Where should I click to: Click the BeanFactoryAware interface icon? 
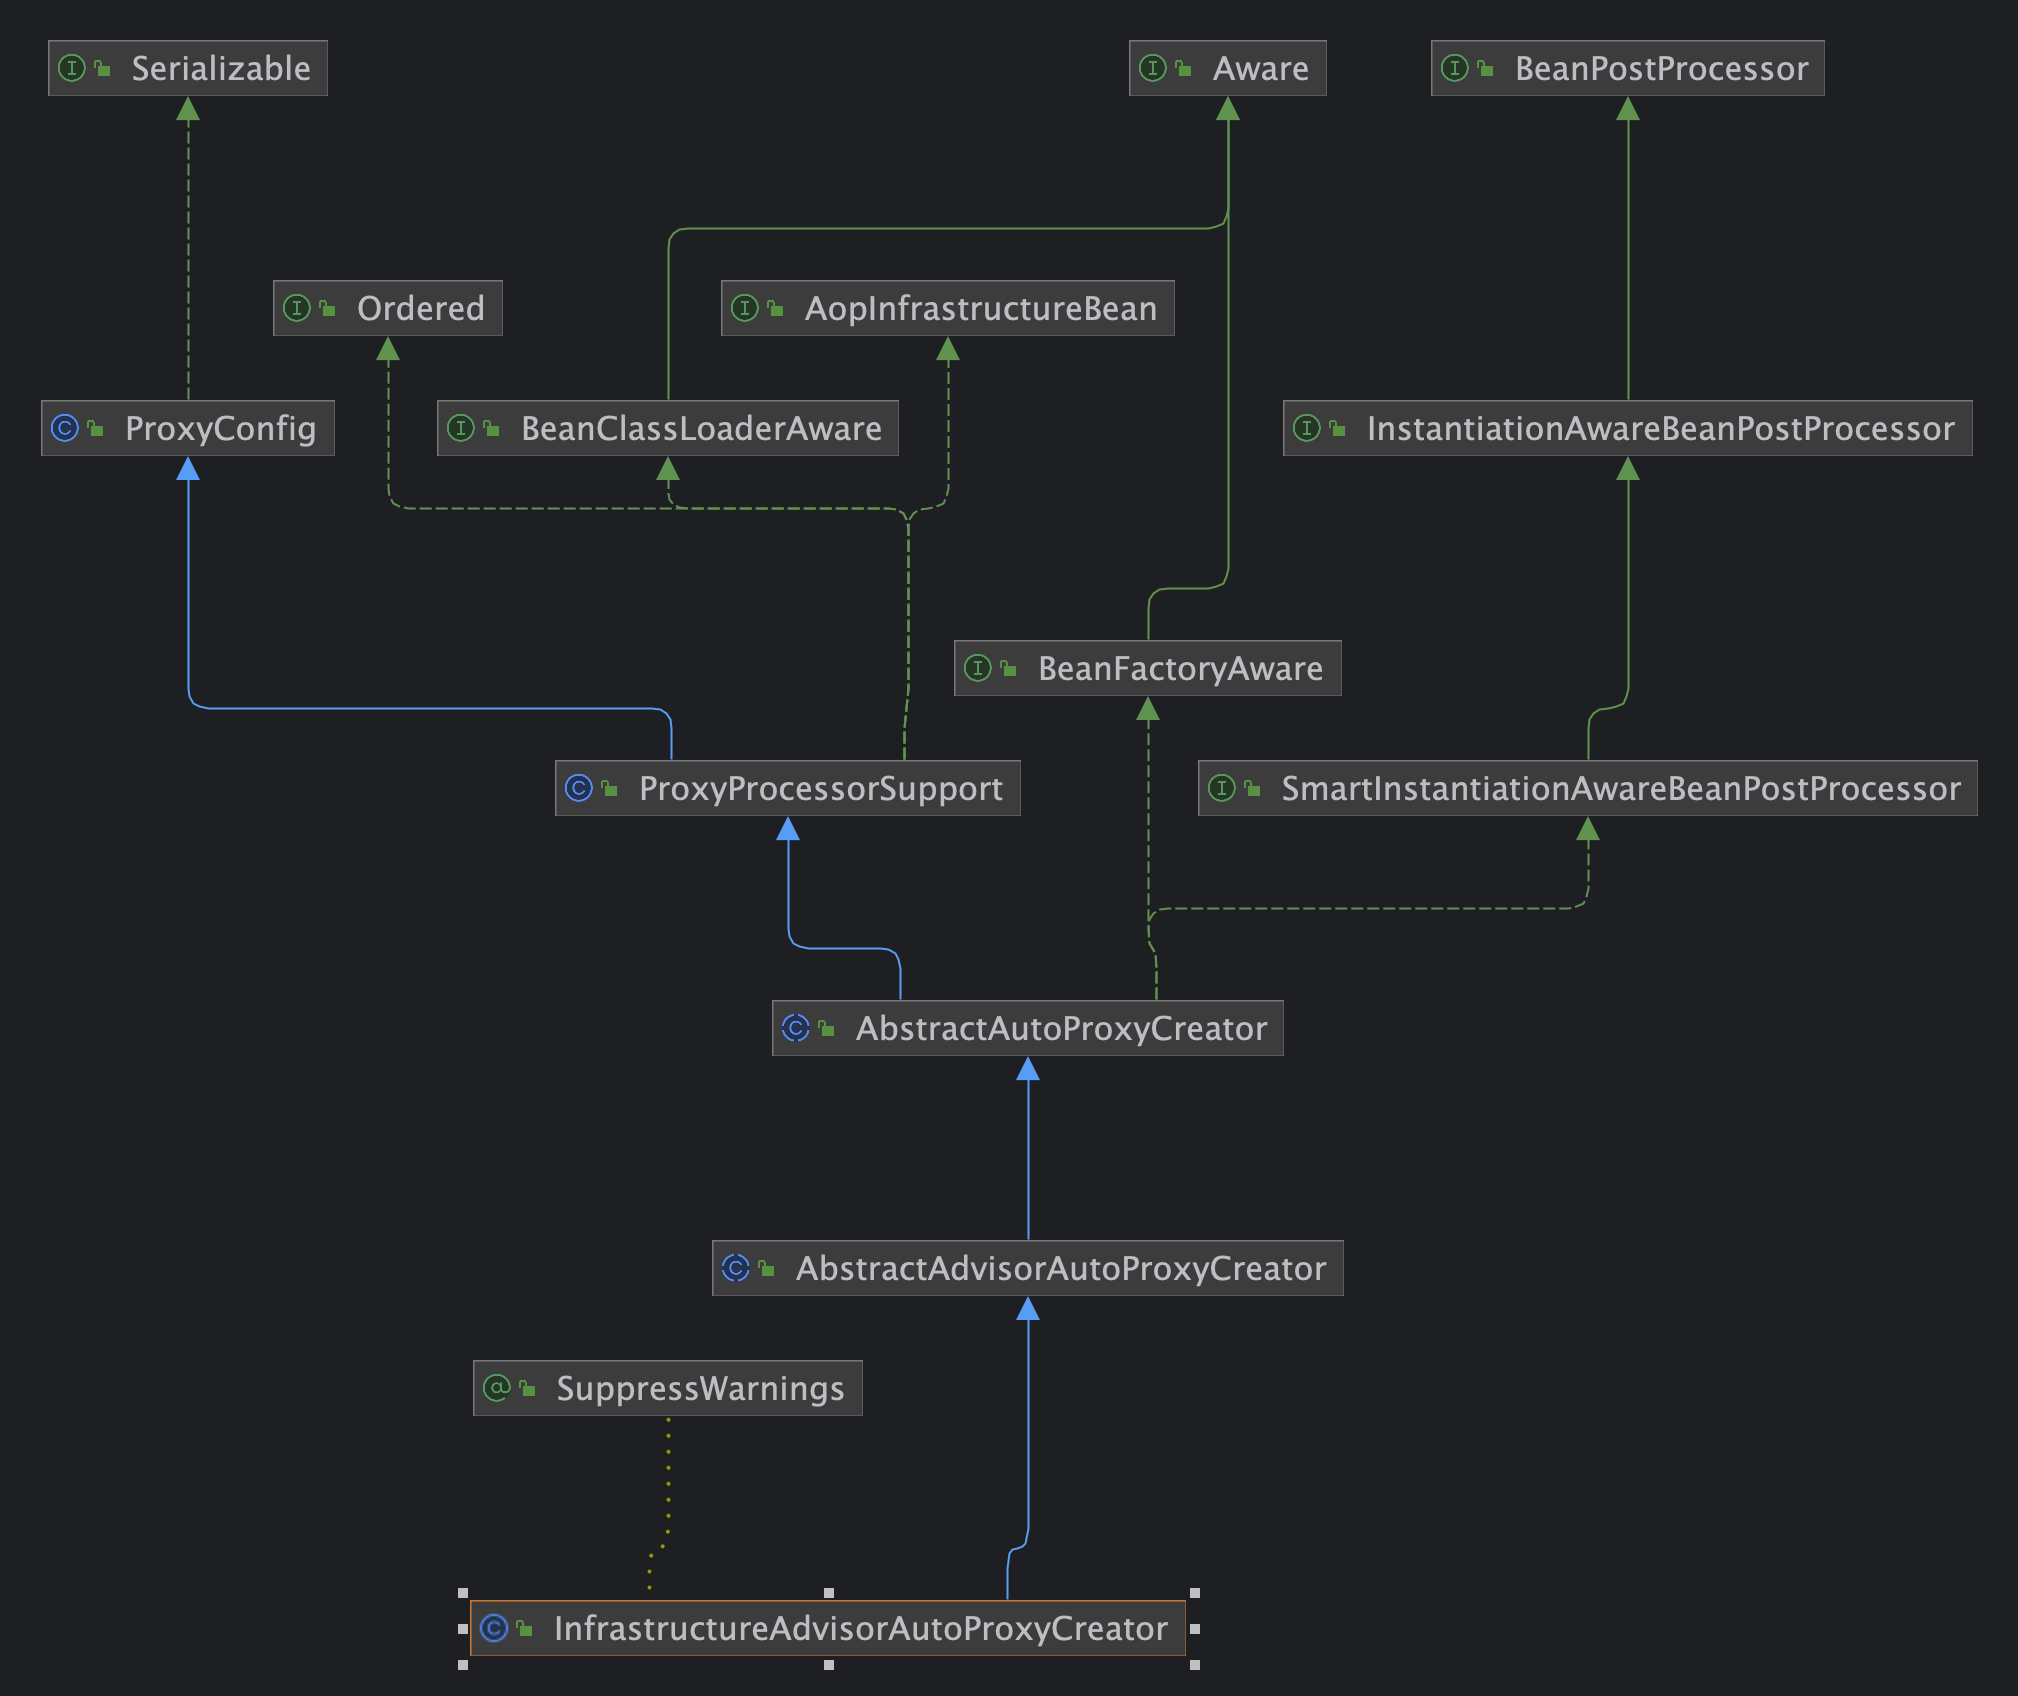pos(978,668)
